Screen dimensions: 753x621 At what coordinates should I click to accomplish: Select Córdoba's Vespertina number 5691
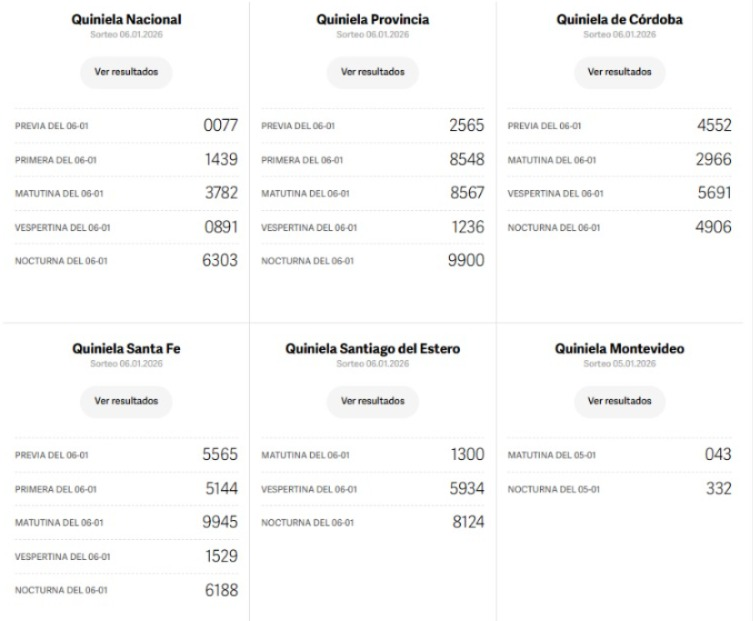pyautogui.click(x=714, y=193)
